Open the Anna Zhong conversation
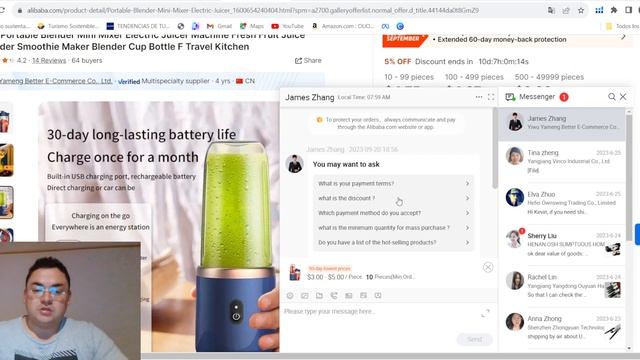 [562, 327]
